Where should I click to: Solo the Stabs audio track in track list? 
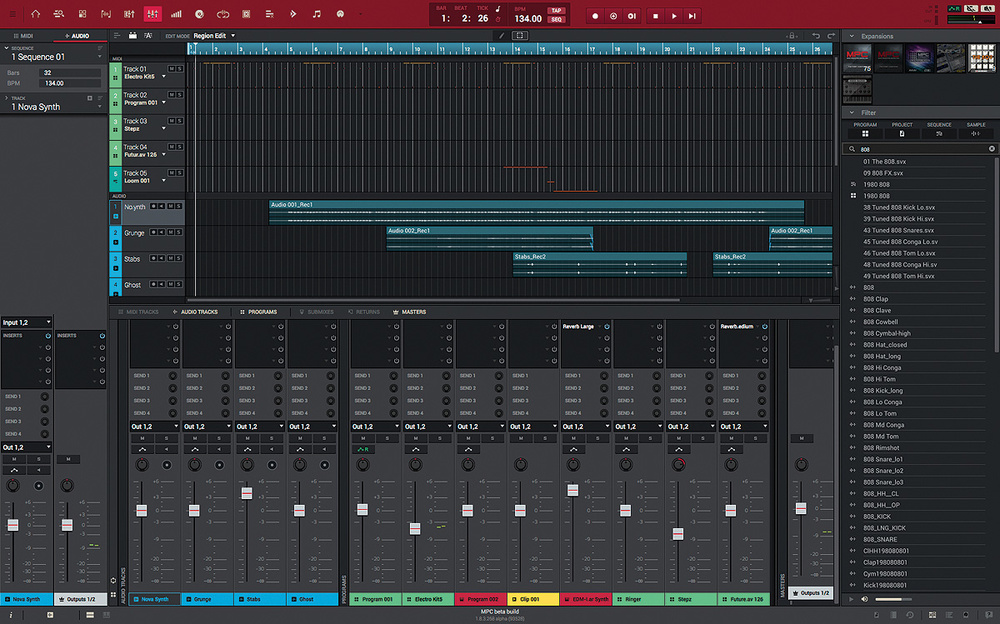(x=179, y=258)
